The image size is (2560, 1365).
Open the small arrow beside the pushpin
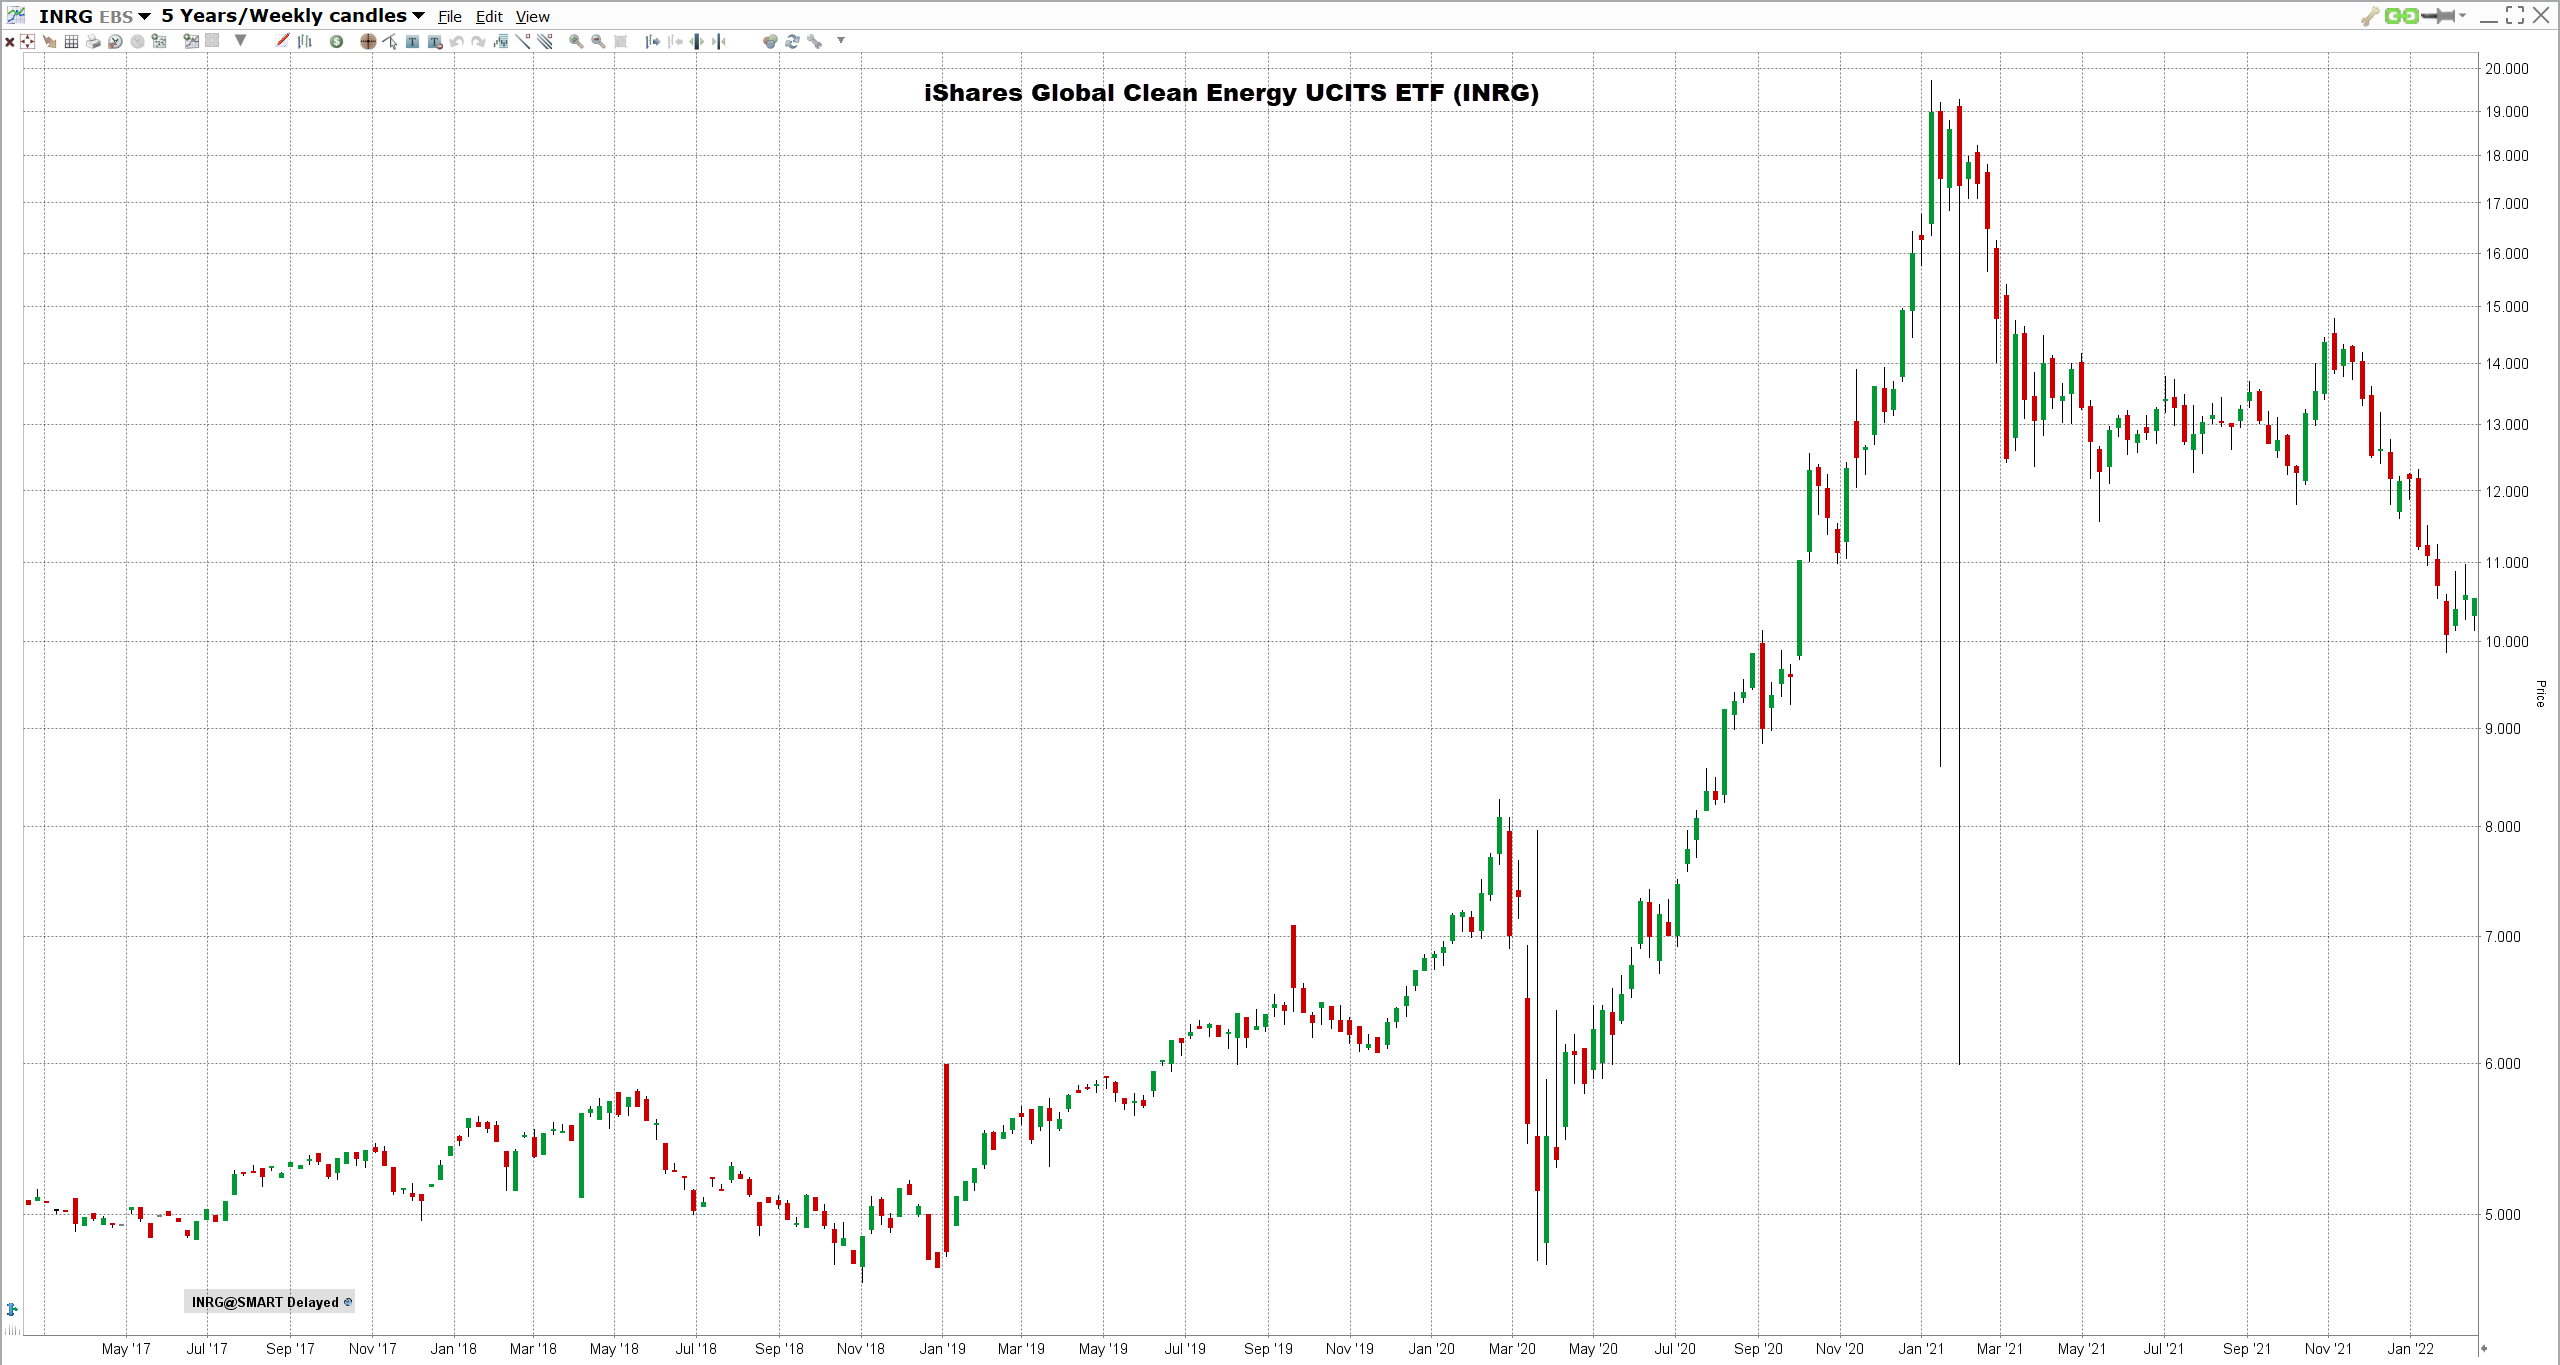[2462, 16]
